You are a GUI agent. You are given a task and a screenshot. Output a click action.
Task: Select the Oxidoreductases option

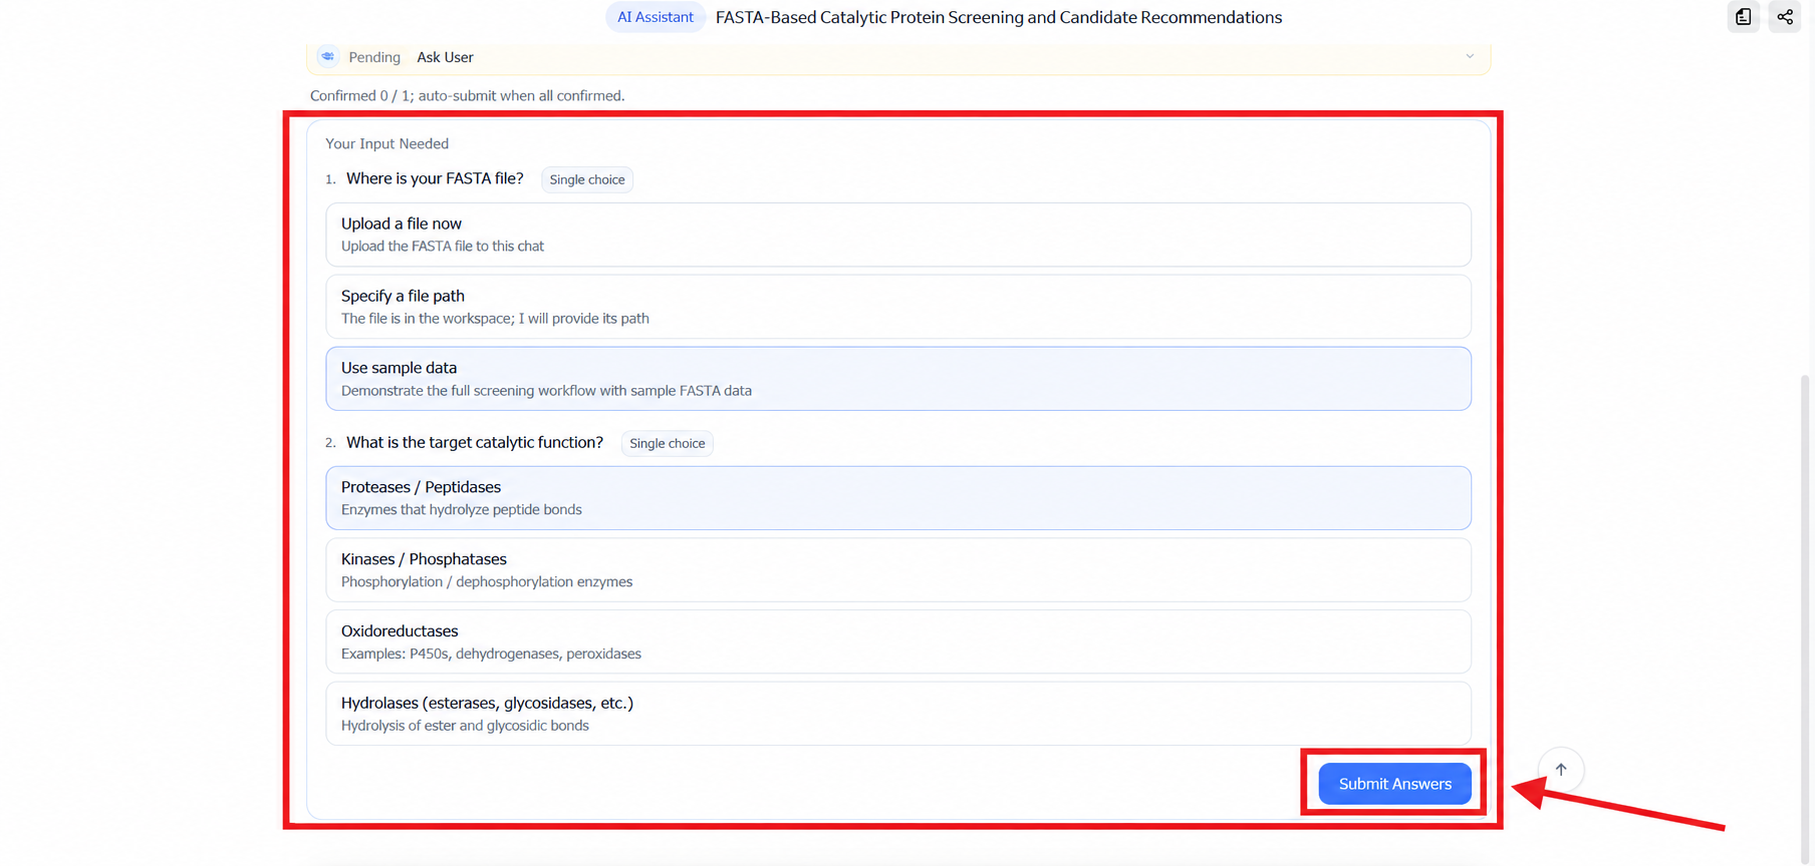click(x=898, y=642)
